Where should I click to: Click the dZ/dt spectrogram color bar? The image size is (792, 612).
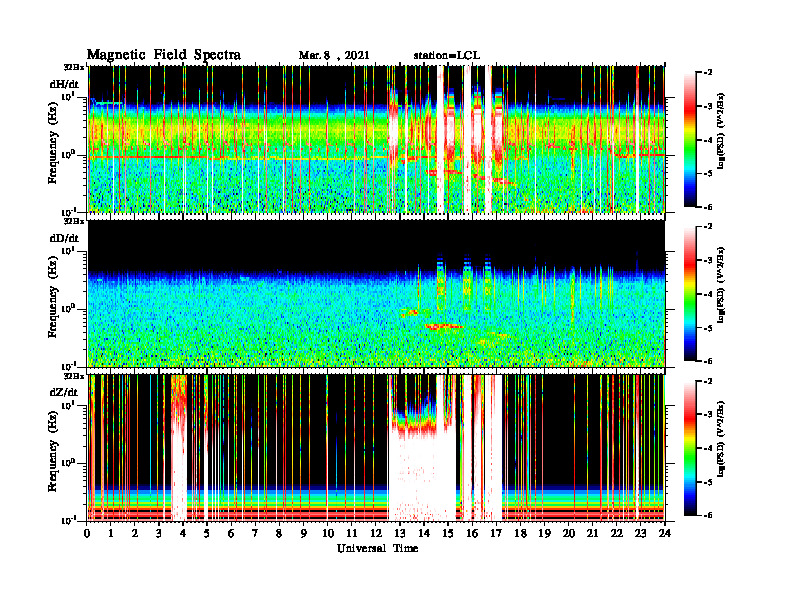[x=690, y=448]
